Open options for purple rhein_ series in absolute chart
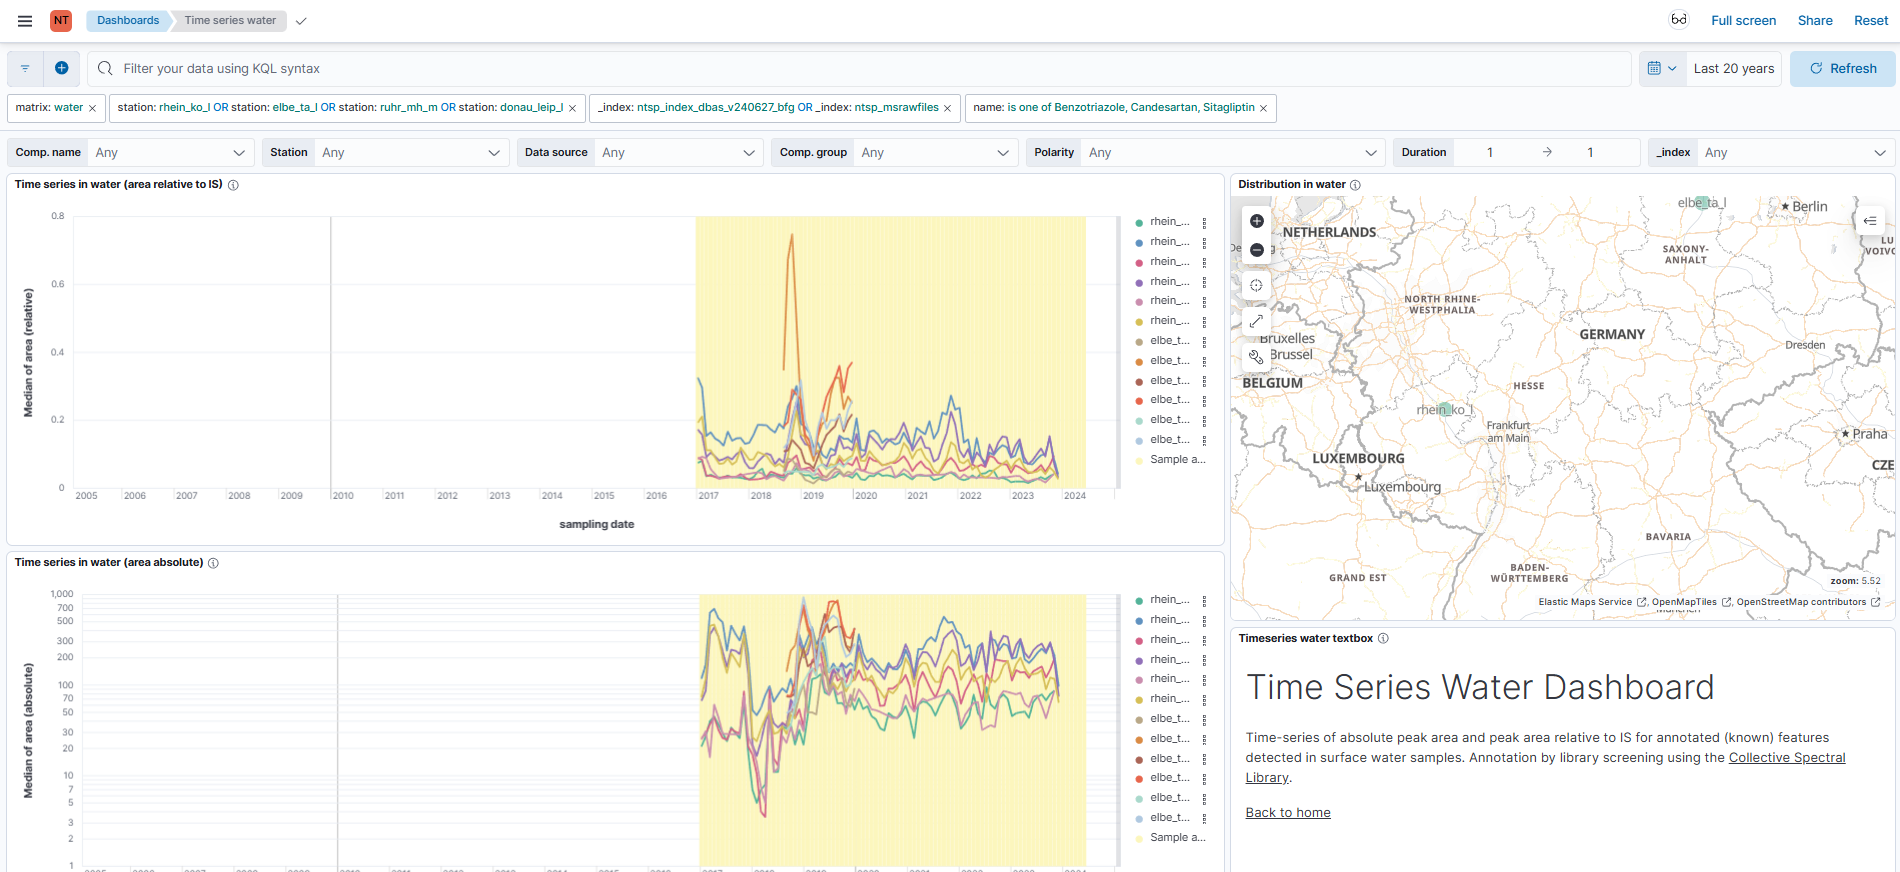The image size is (1900, 872). point(1204,660)
